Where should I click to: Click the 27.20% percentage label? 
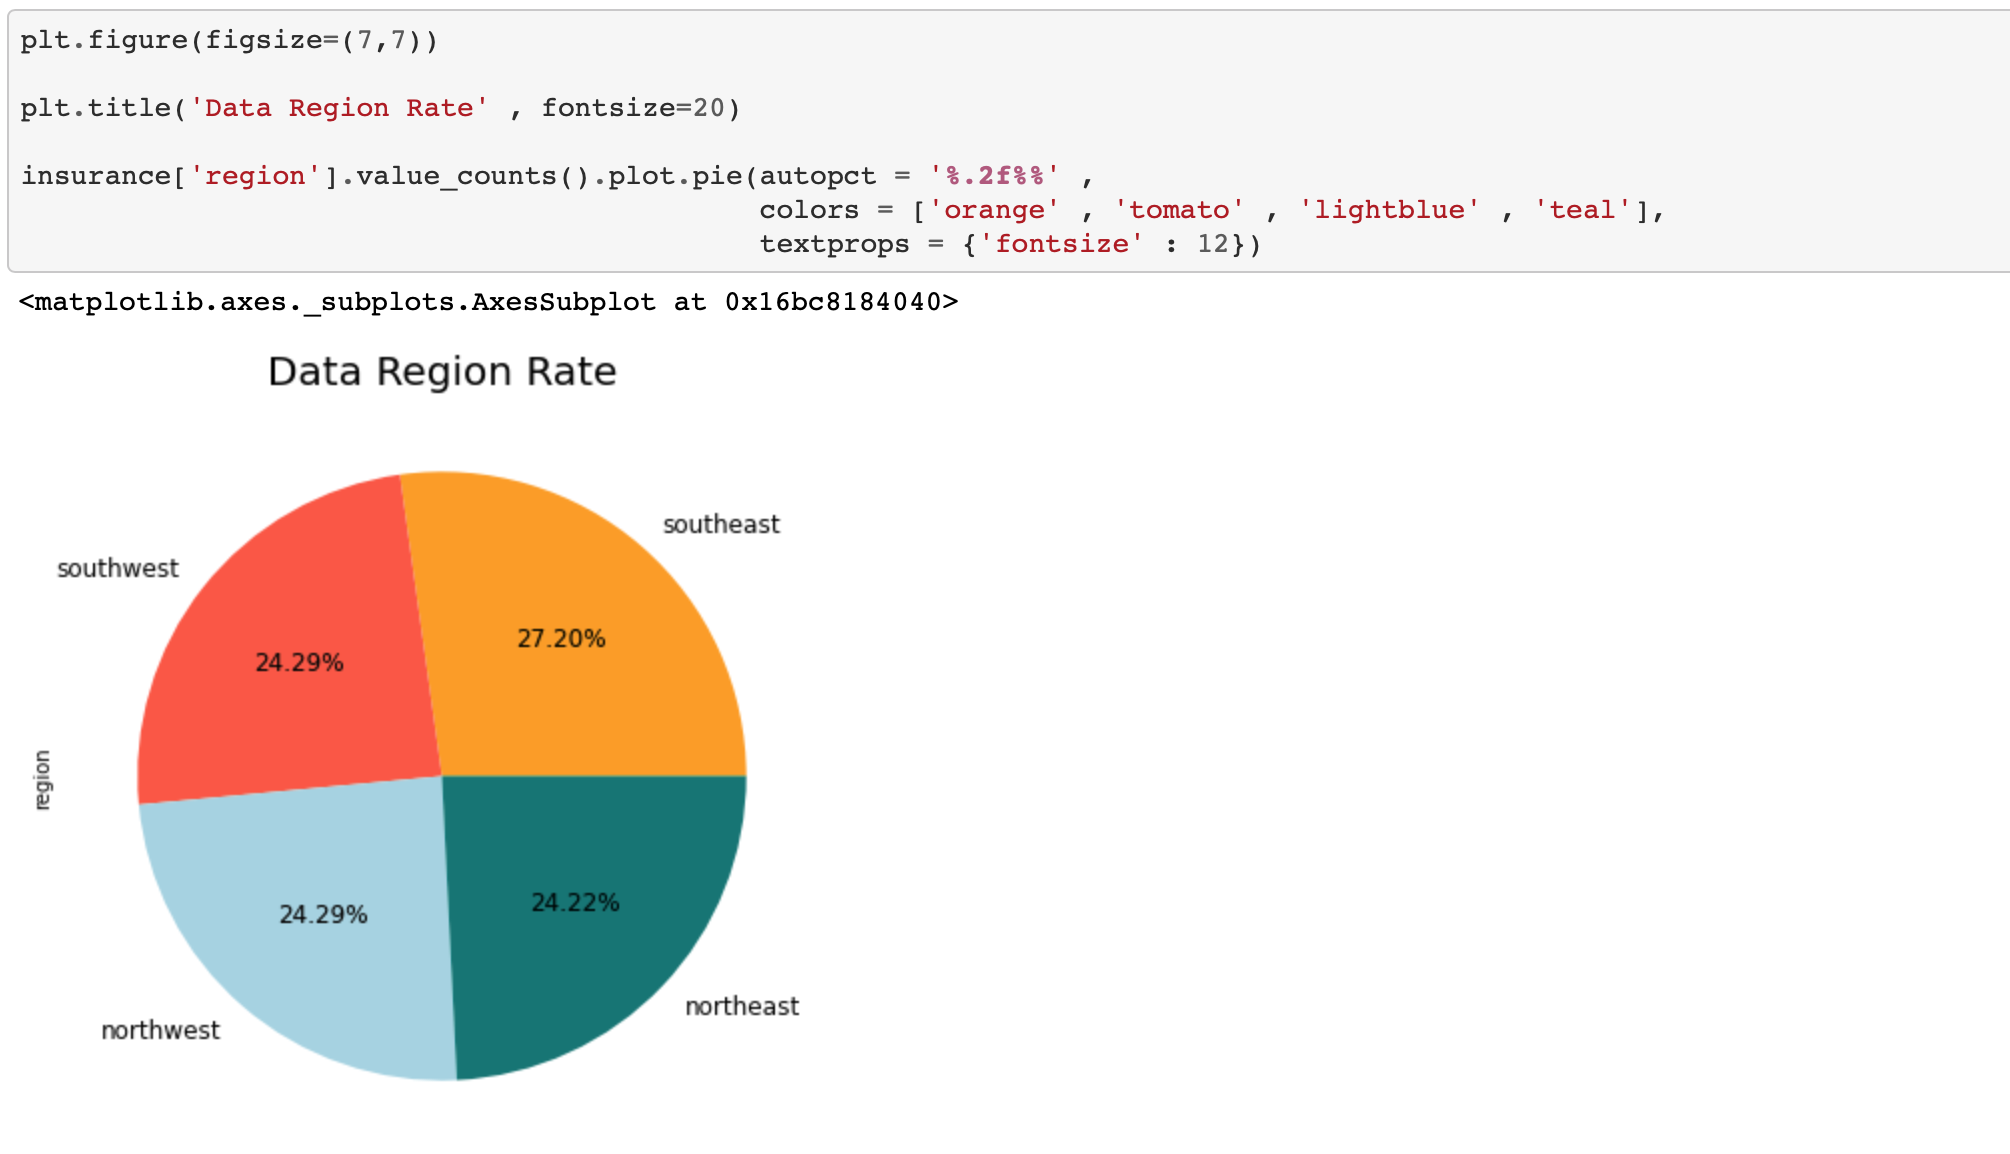pyautogui.click(x=561, y=639)
